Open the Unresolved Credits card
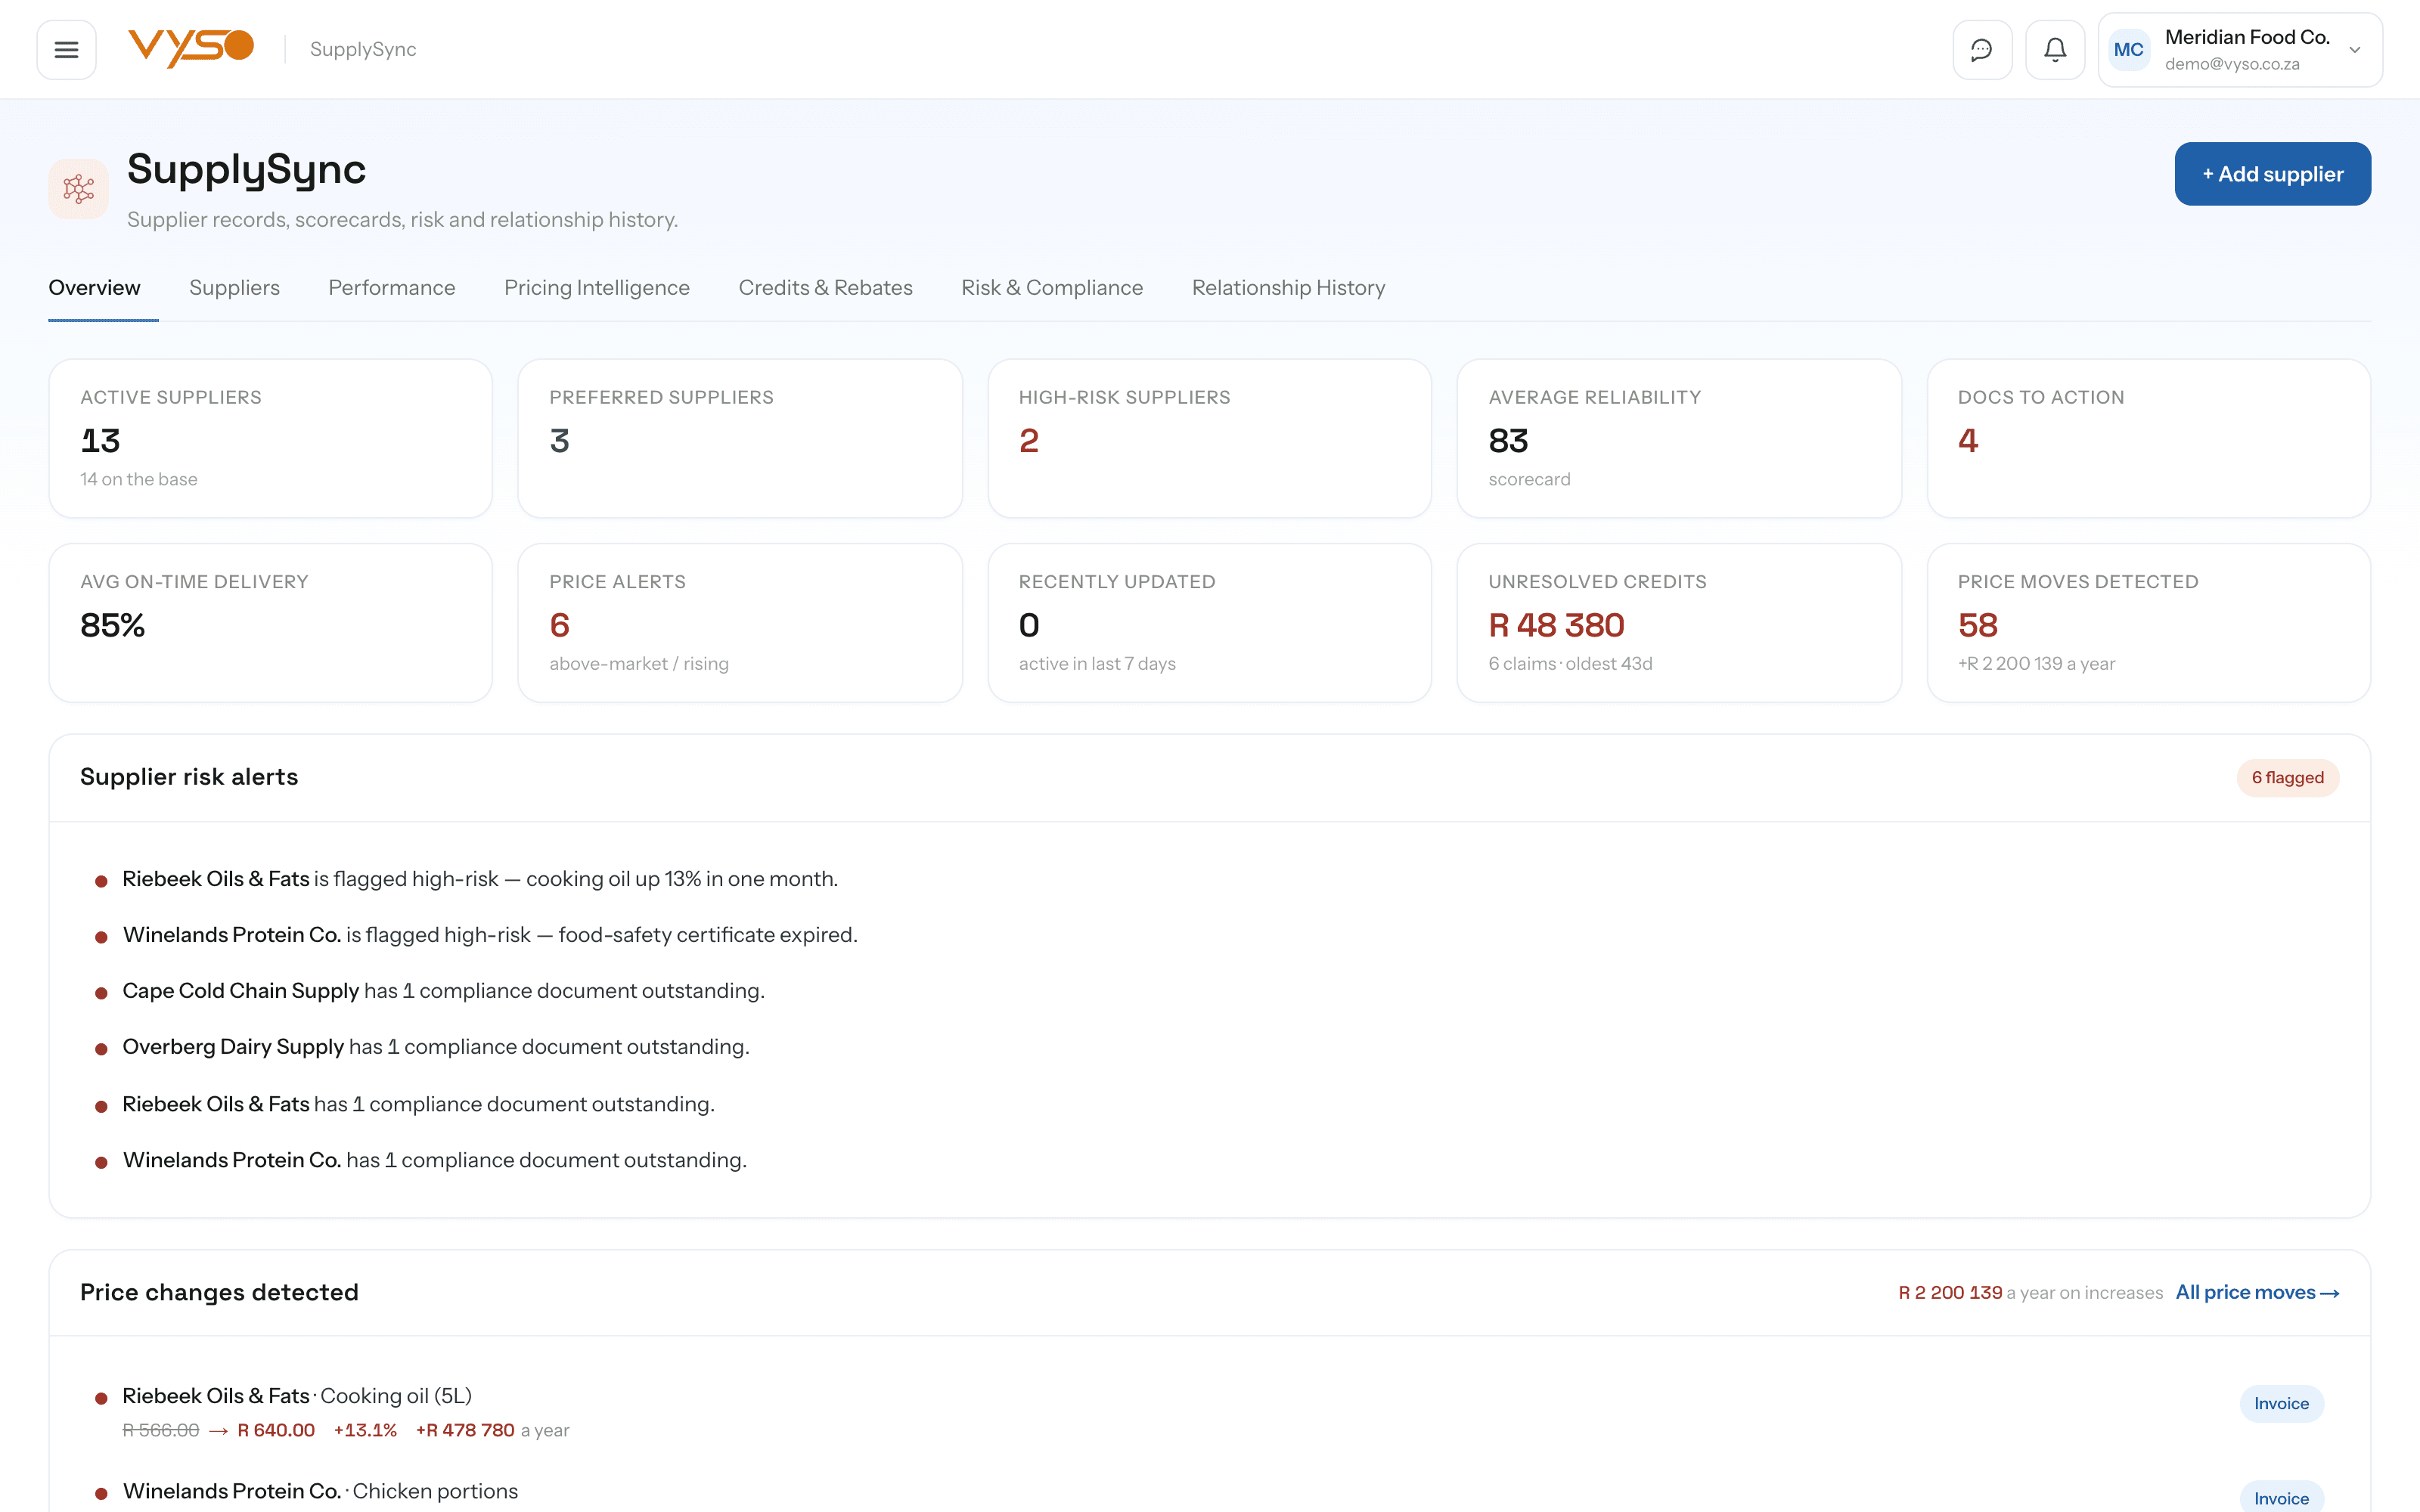Screen dimensions: 2420x1512 (1679, 622)
